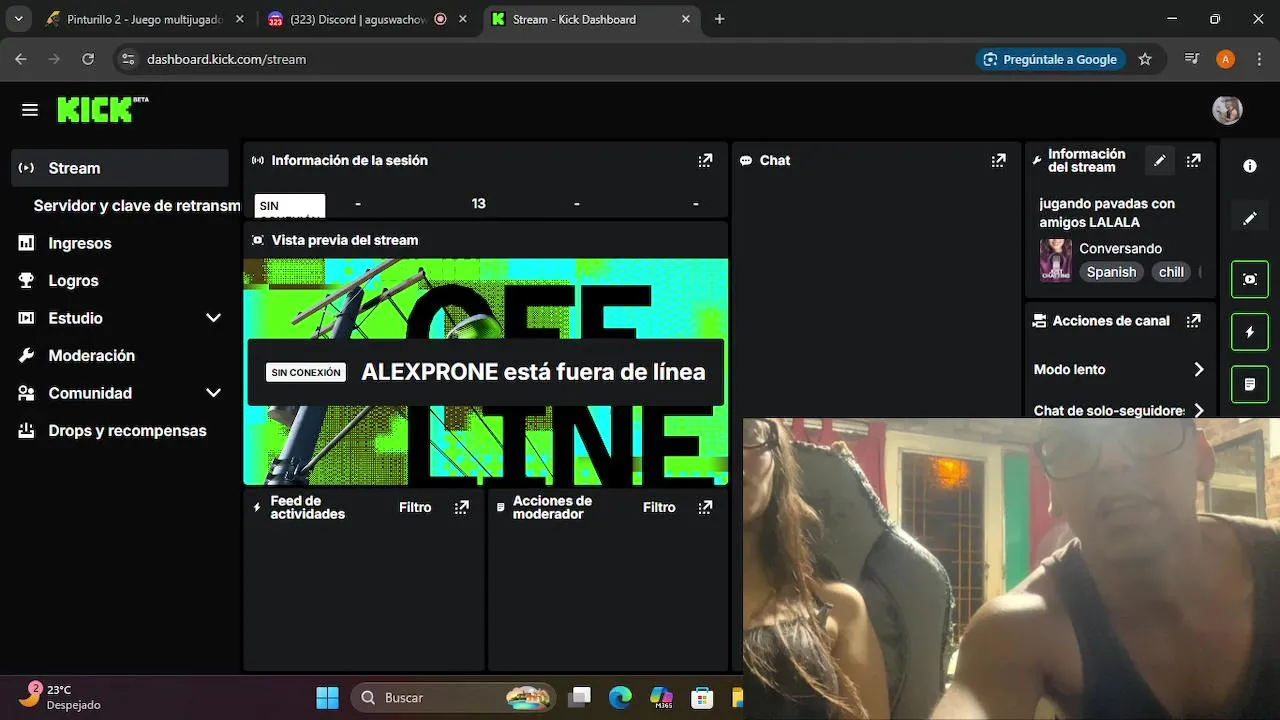
Task: Click the taskbar Buscar search box
Action: tap(455, 697)
